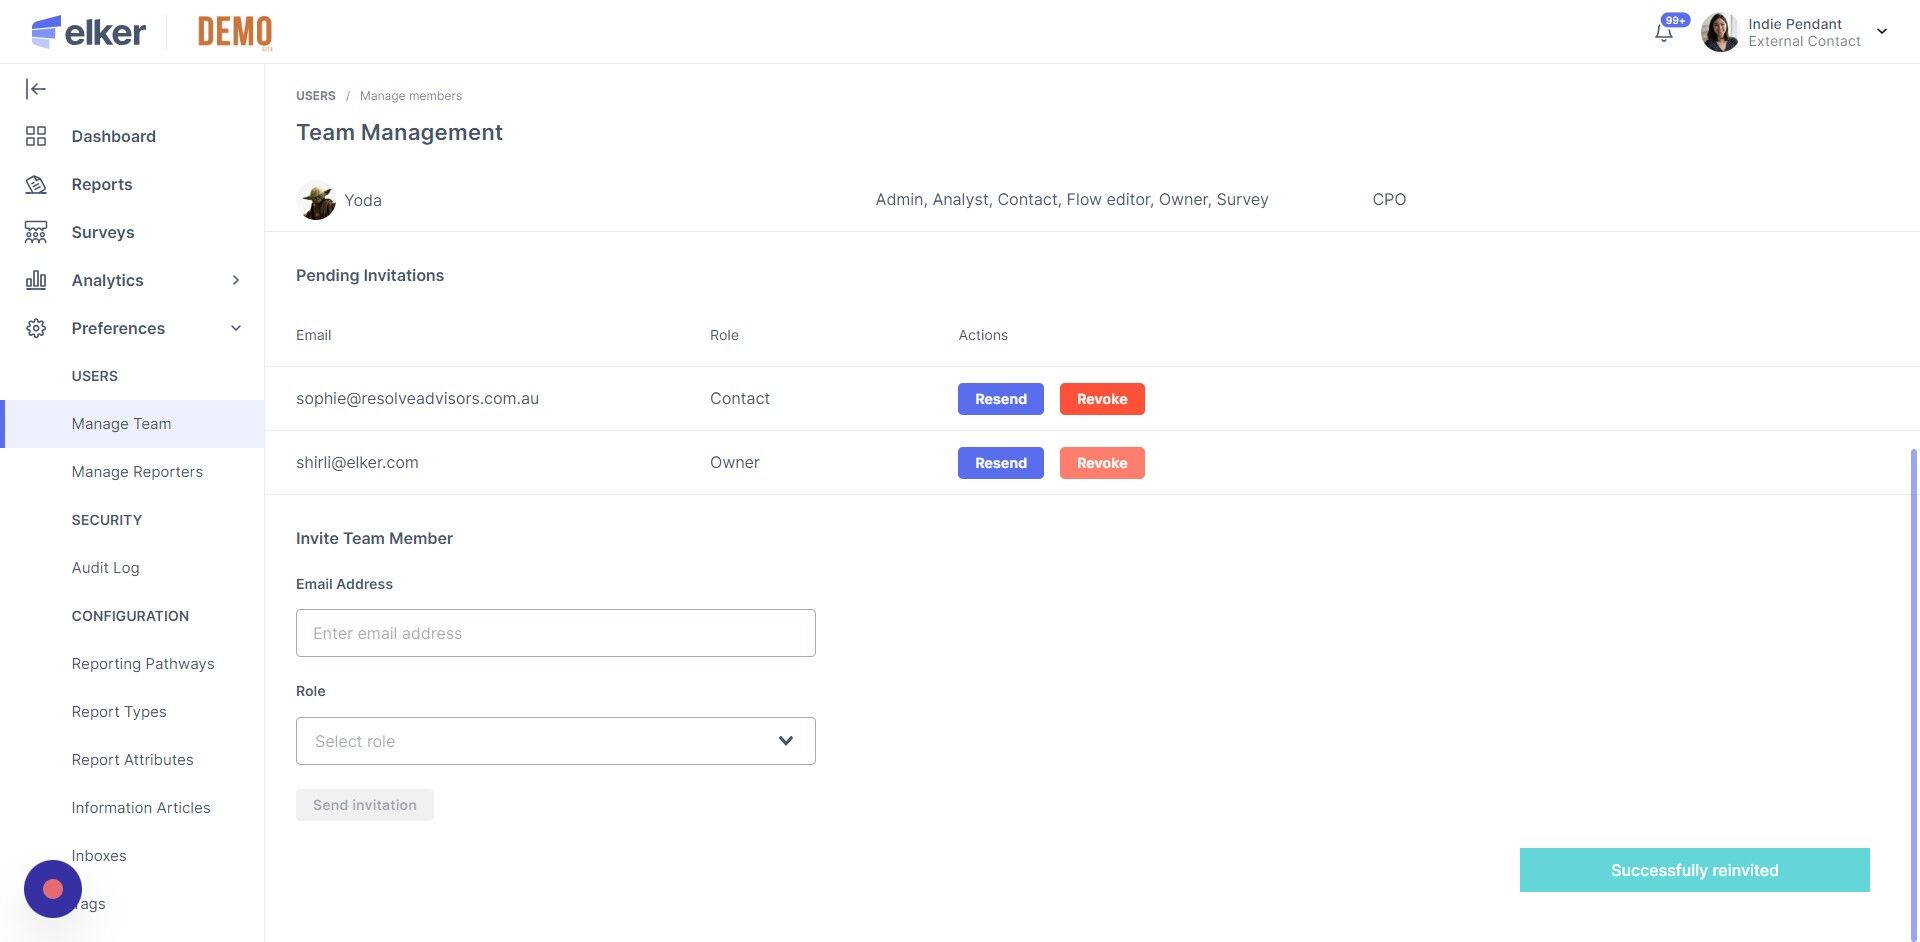Go to the Audit Log page

[x=105, y=568]
